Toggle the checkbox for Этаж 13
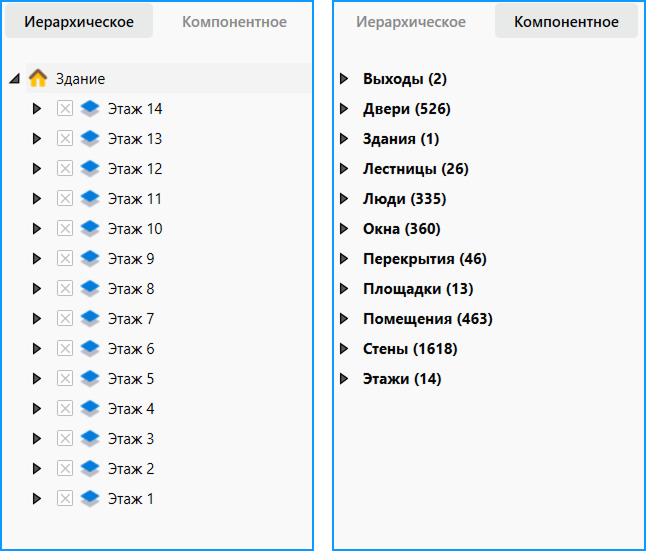Screen dimensions: 646x551 click(x=65, y=138)
